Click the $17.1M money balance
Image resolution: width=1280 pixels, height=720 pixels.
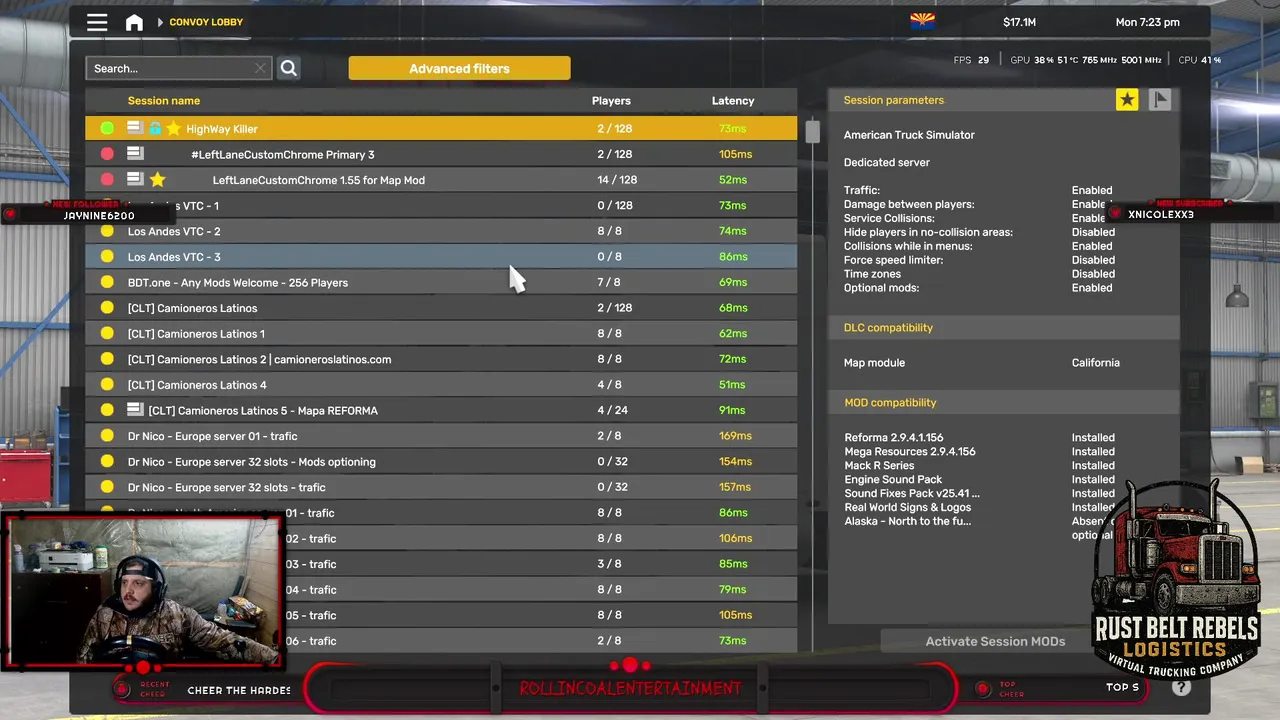click(1019, 22)
